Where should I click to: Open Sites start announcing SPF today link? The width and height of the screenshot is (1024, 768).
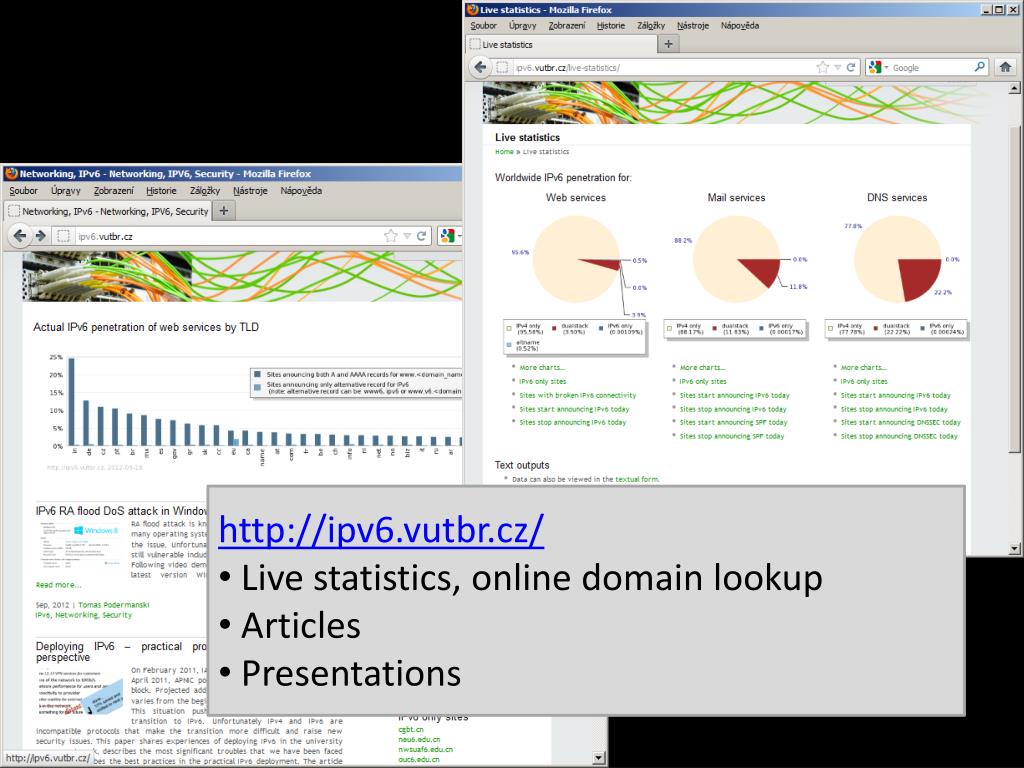tap(733, 423)
